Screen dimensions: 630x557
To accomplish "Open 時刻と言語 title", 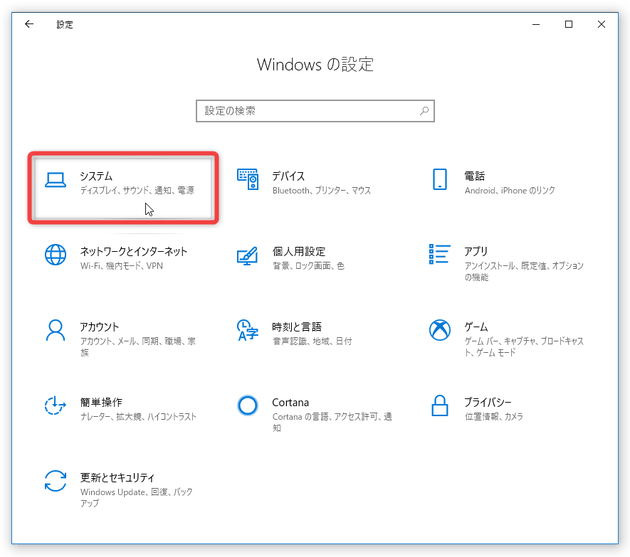I will coord(297,327).
